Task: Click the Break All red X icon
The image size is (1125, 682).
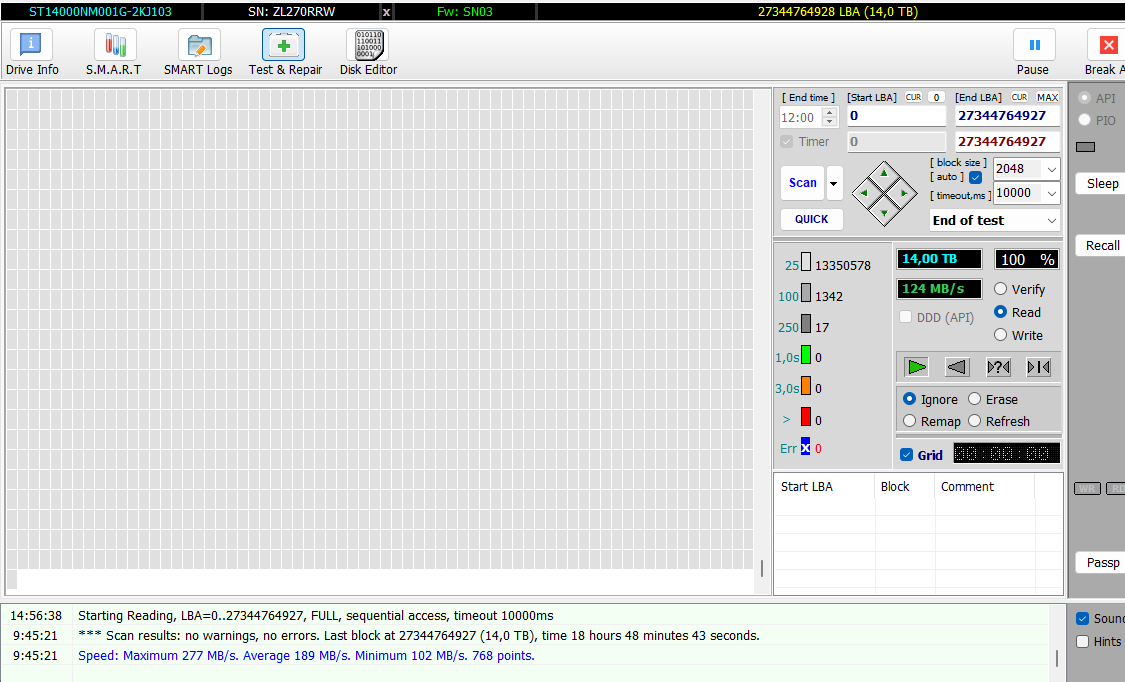Action: pos(1108,45)
